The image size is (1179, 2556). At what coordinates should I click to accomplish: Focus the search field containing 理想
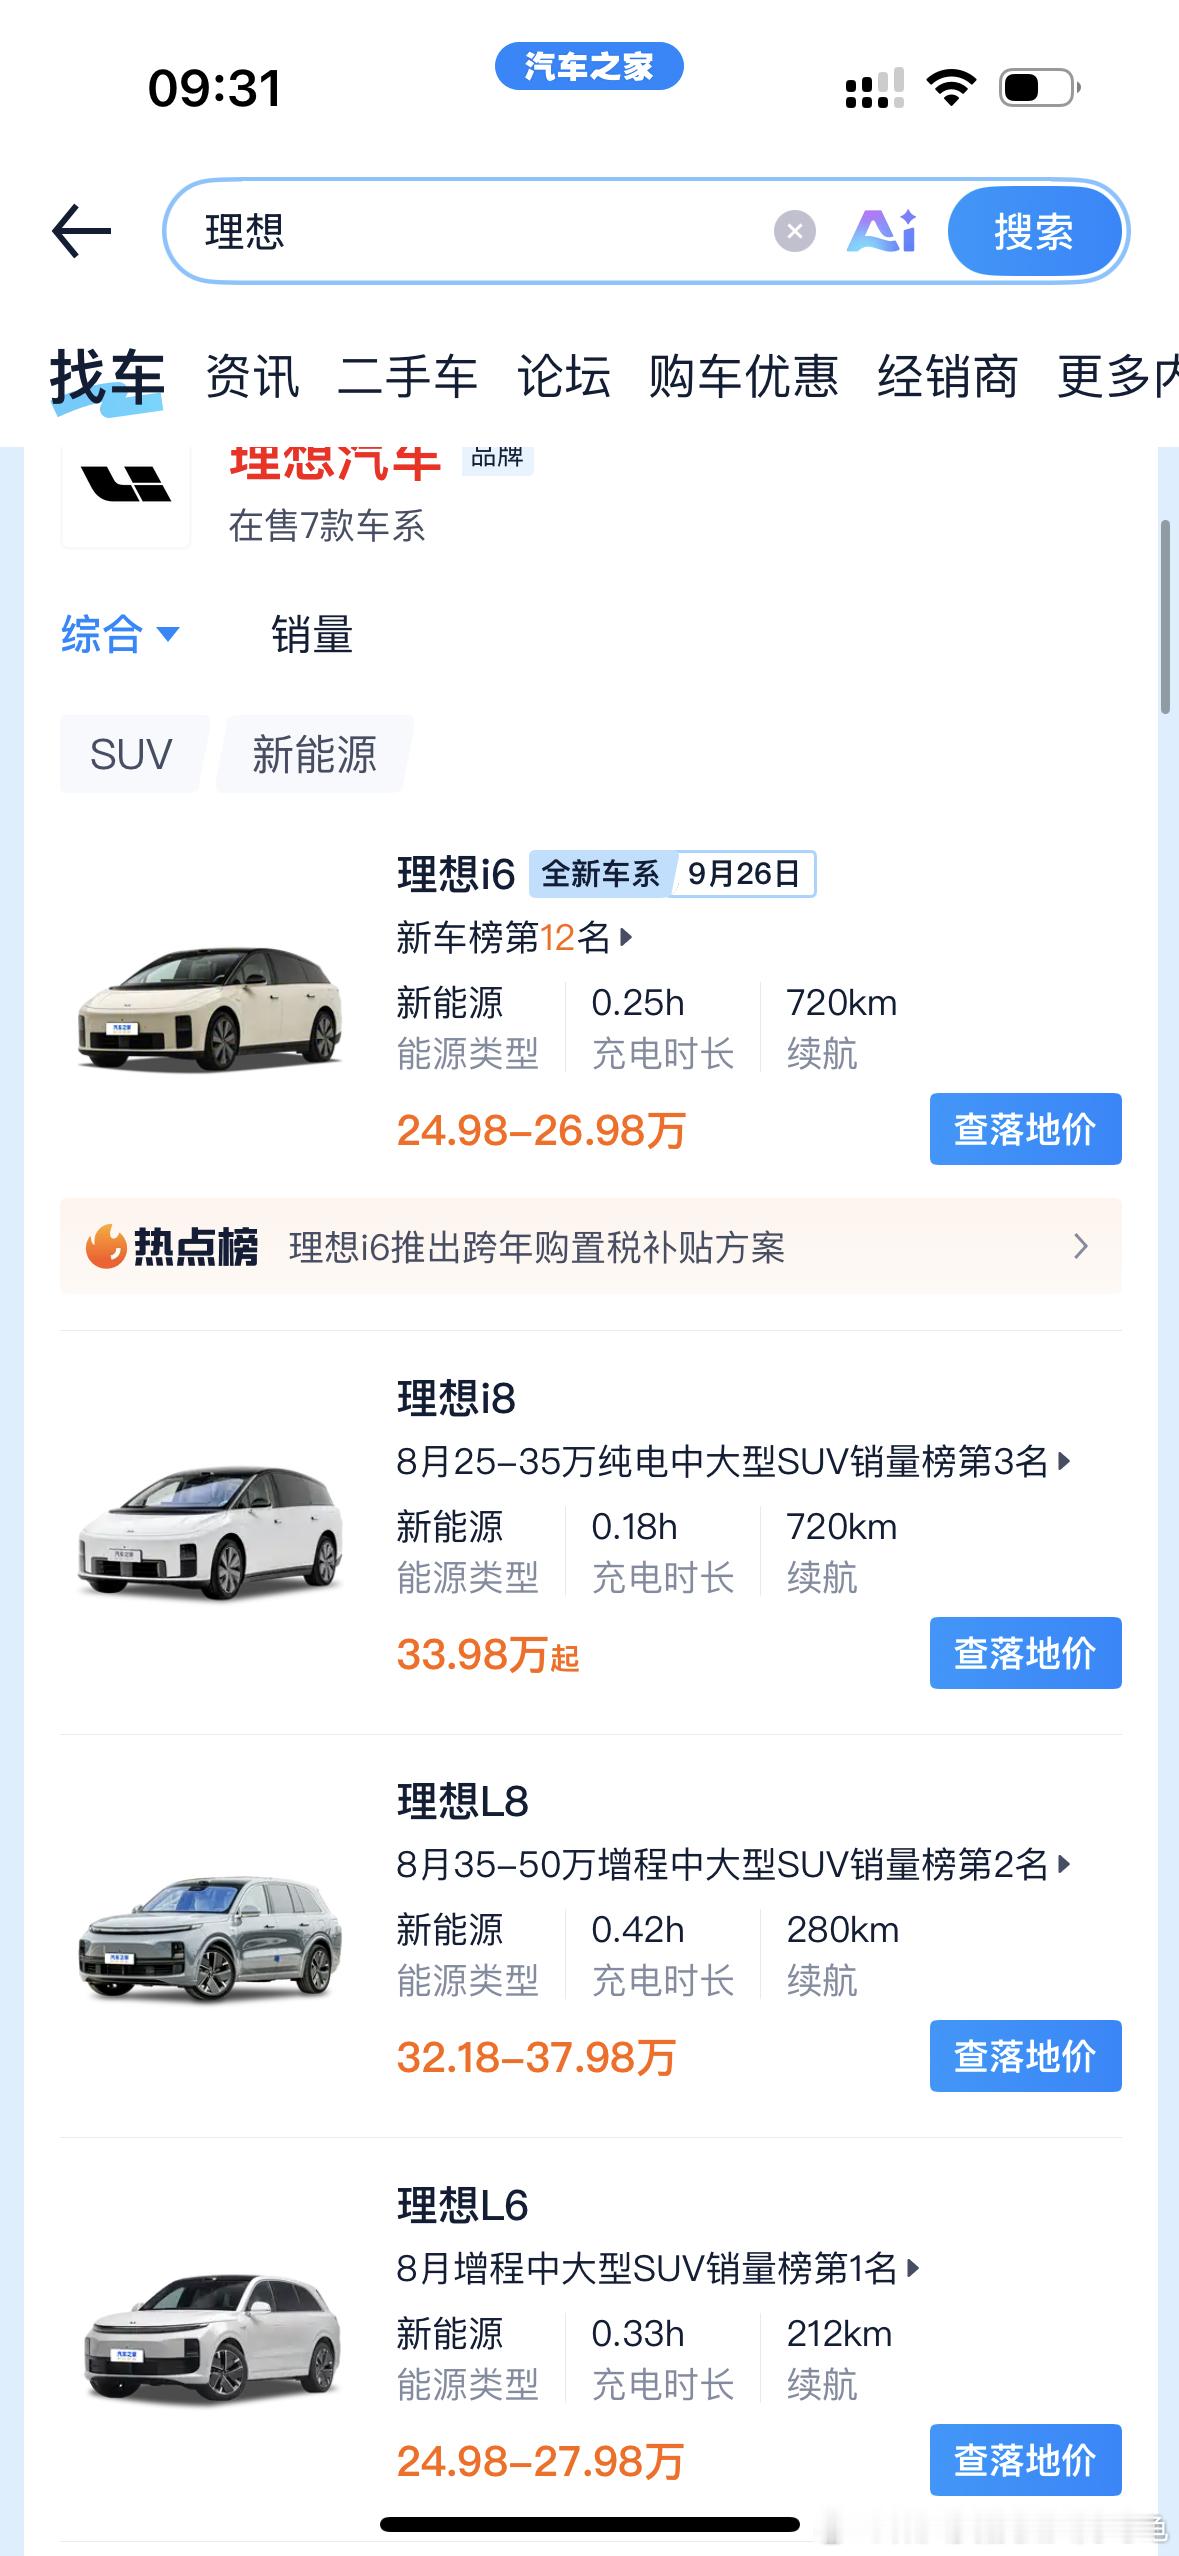pyautogui.click(x=480, y=232)
